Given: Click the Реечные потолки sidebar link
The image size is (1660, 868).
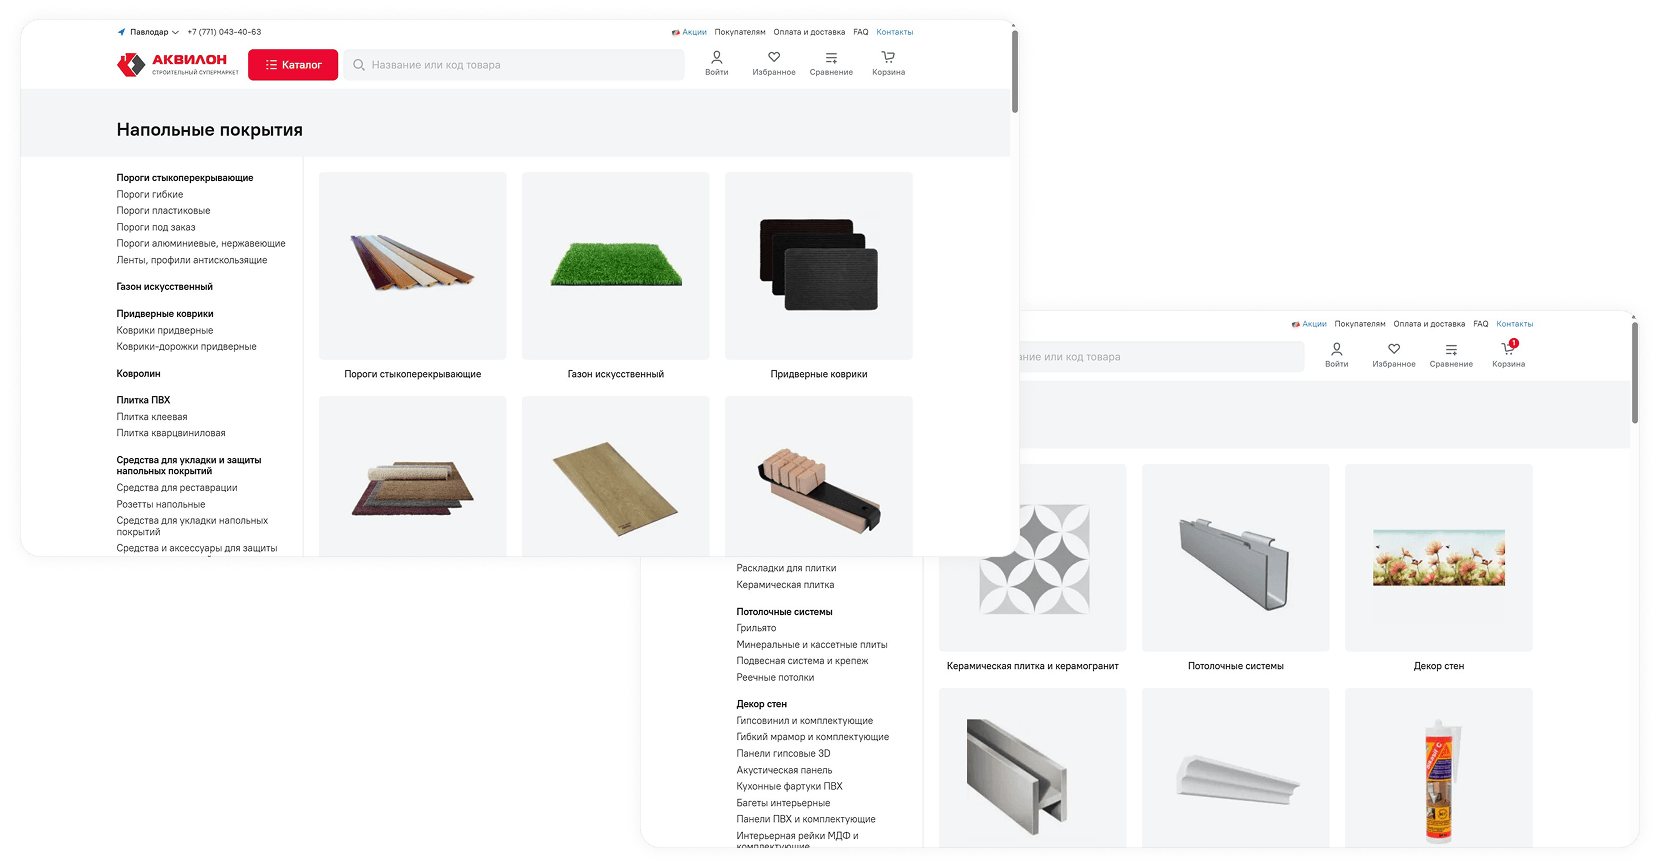Looking at the screenshot, I should click(775, 678).
